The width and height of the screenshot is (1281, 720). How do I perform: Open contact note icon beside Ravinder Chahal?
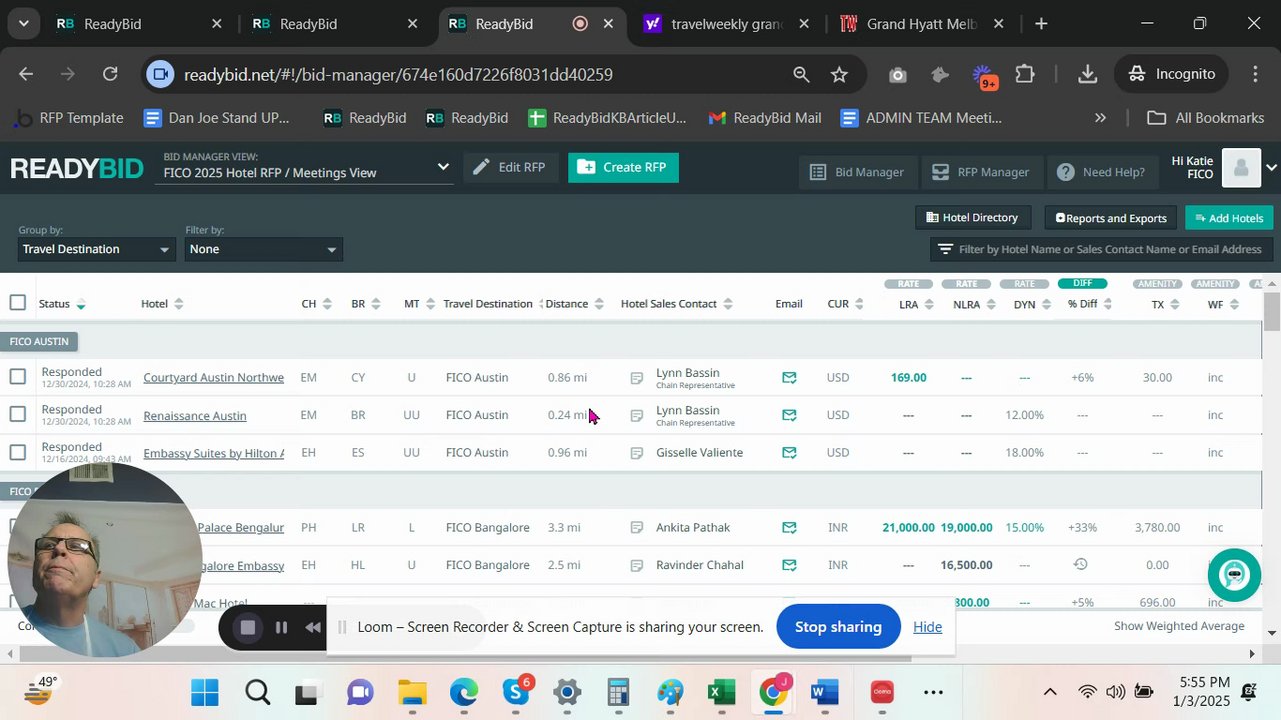[636, 565]
